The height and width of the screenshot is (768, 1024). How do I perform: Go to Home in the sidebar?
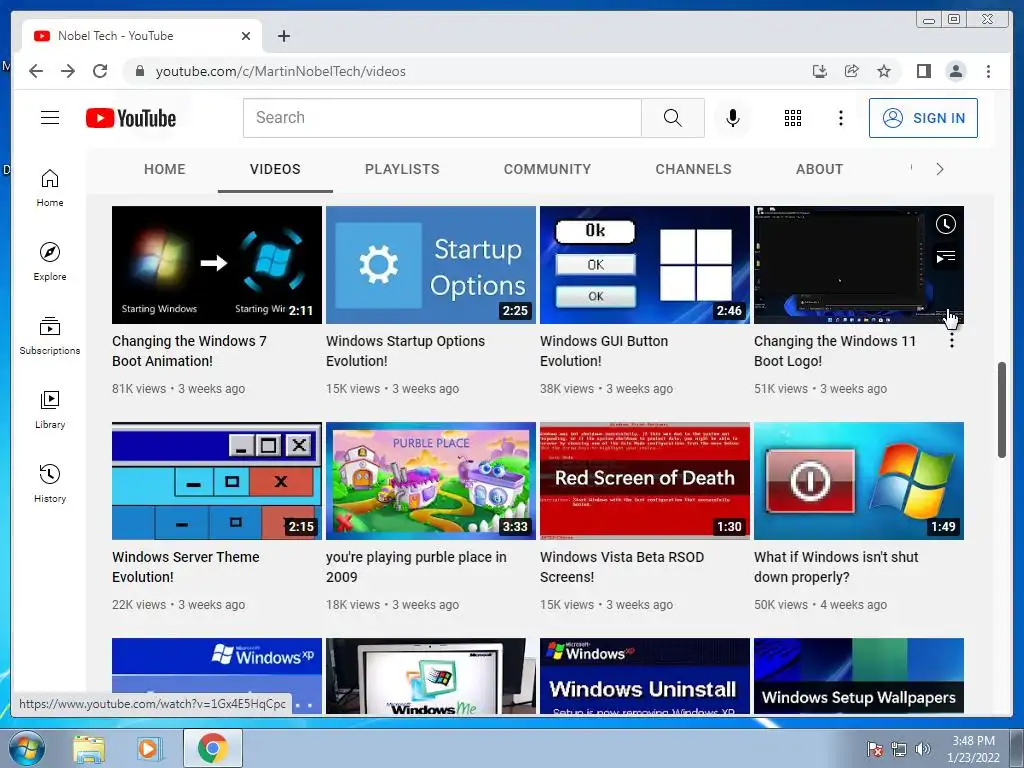pyautogui.click(x=50, y=188)
